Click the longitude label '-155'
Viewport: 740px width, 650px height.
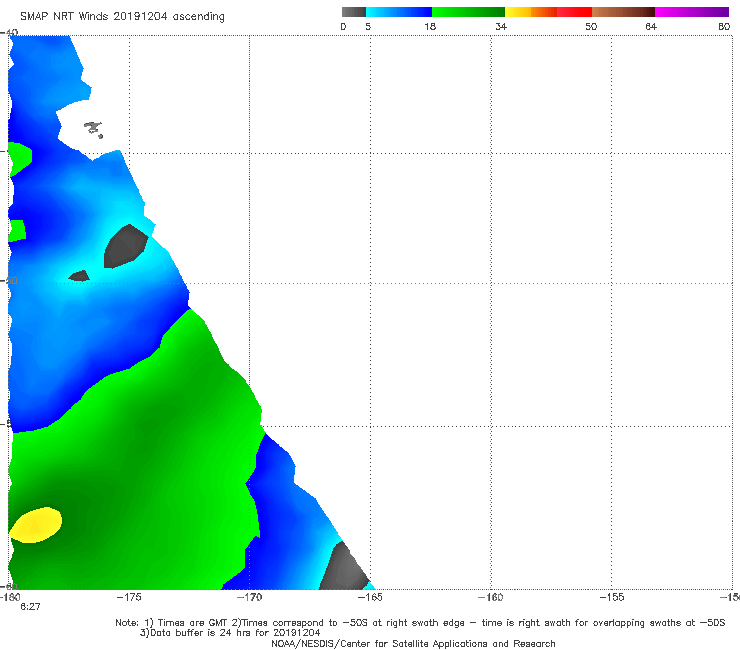612,597
